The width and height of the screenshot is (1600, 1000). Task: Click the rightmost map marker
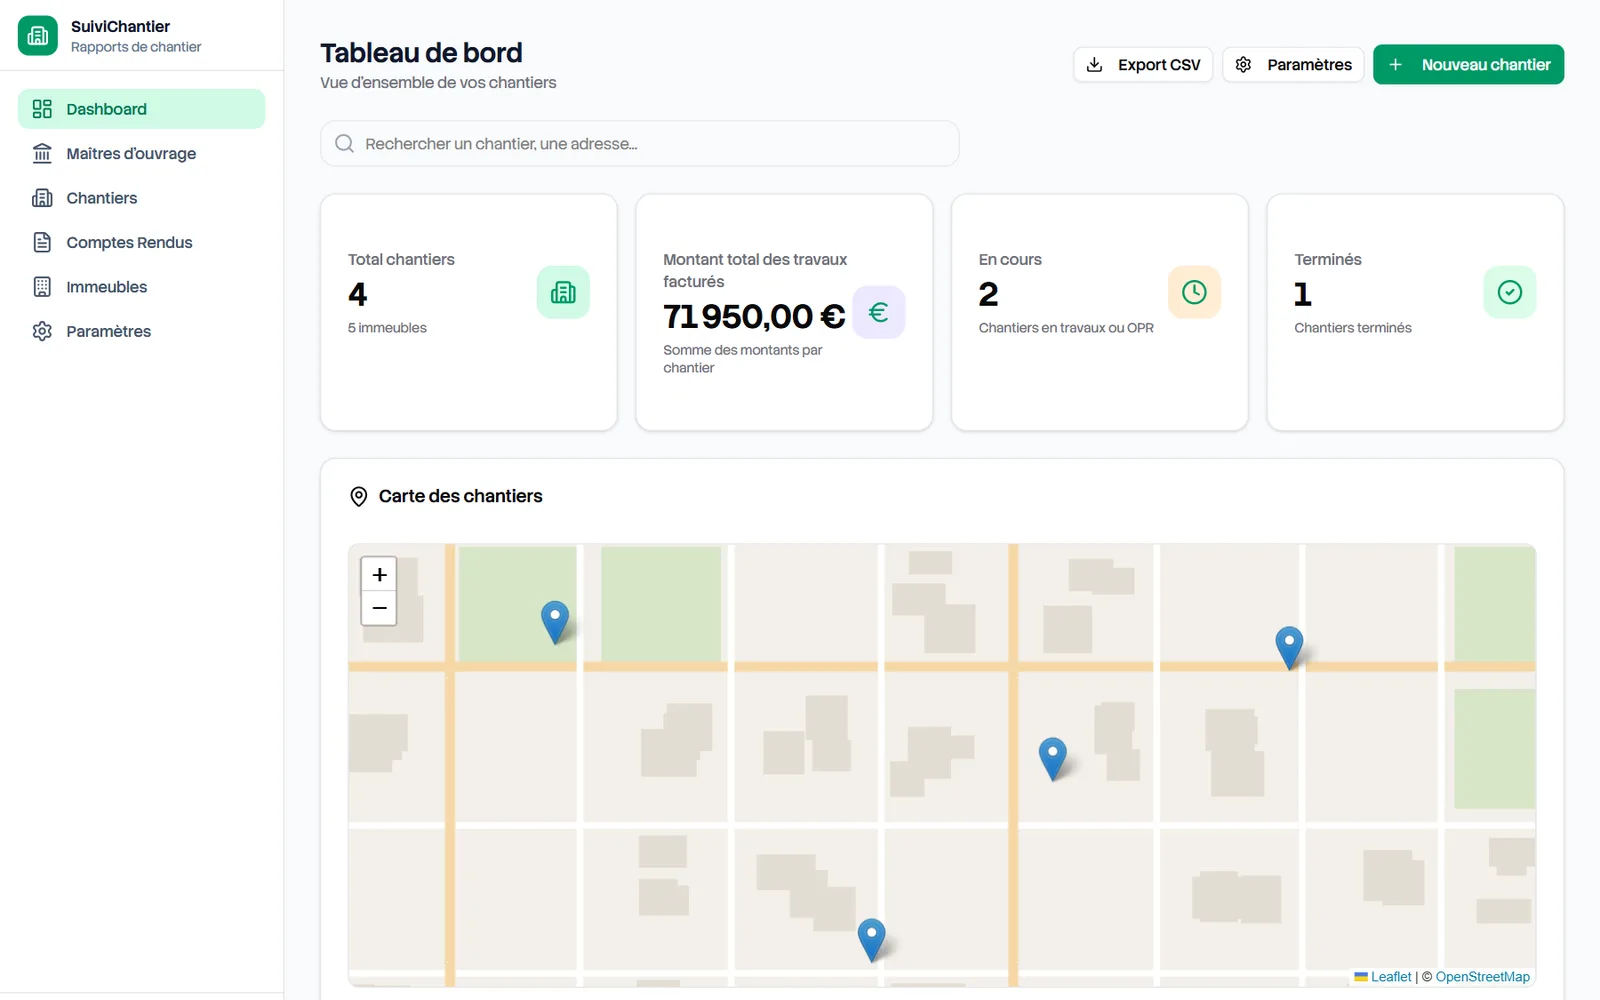(1290, 647)
